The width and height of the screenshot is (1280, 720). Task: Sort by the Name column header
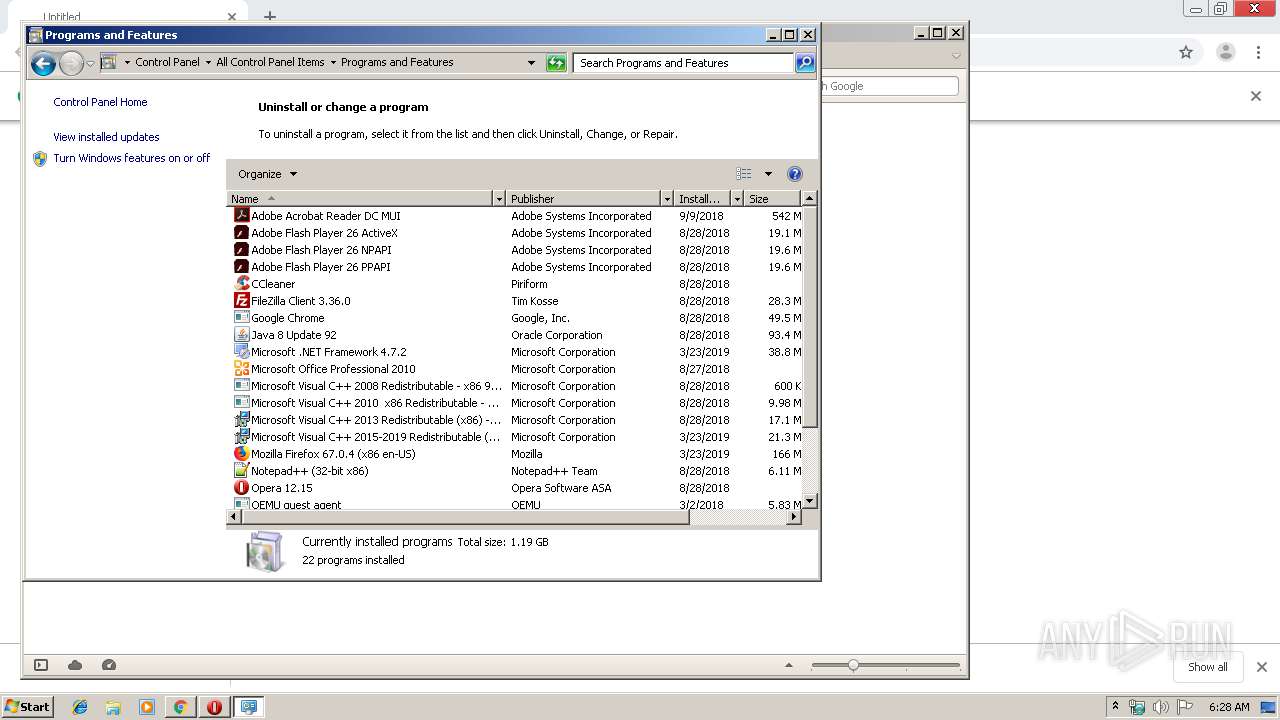pyautogui.click(x=360, y=199)
